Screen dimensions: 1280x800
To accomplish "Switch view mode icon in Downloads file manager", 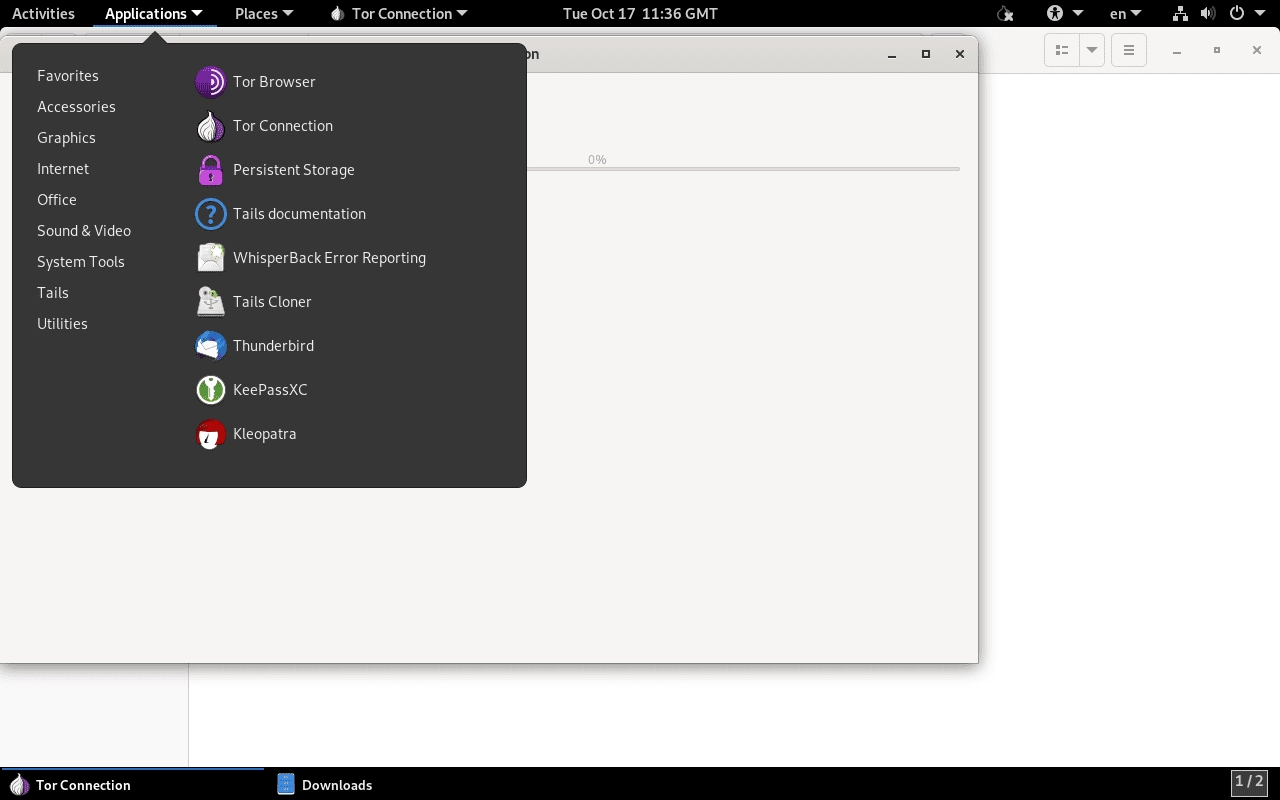I will click(x=1062, y=50).
